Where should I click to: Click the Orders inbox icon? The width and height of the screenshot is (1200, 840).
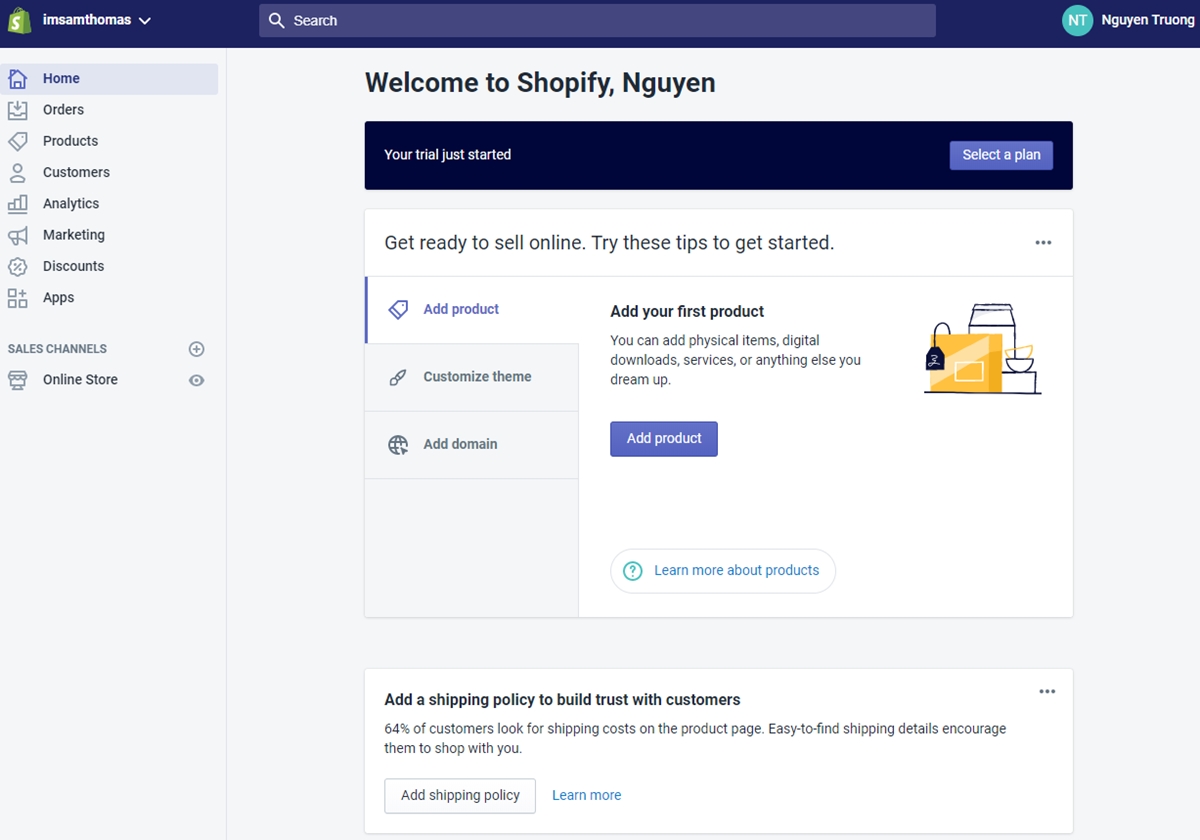[x=17, y=110]
